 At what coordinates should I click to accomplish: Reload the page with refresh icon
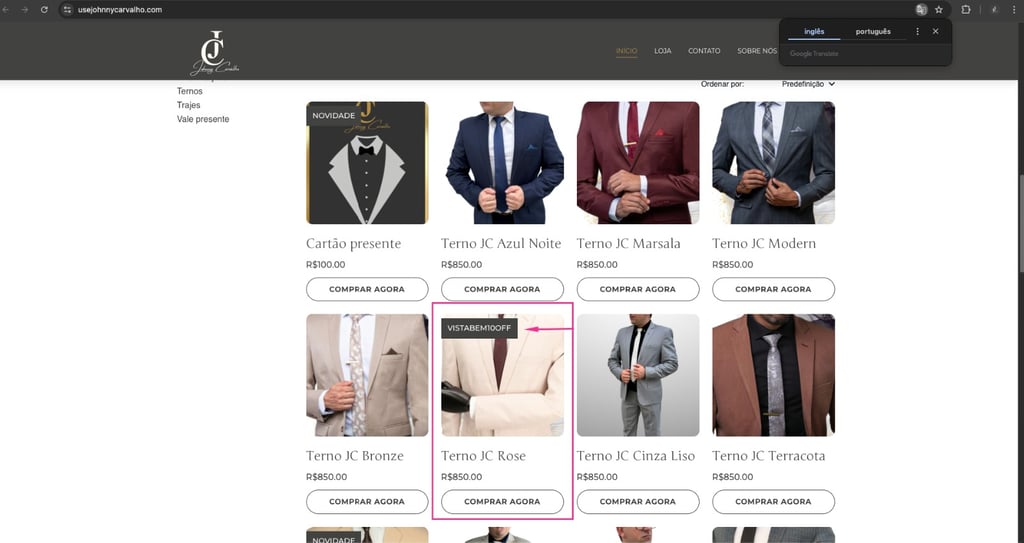pyautogui.click(x=44, y=10)
